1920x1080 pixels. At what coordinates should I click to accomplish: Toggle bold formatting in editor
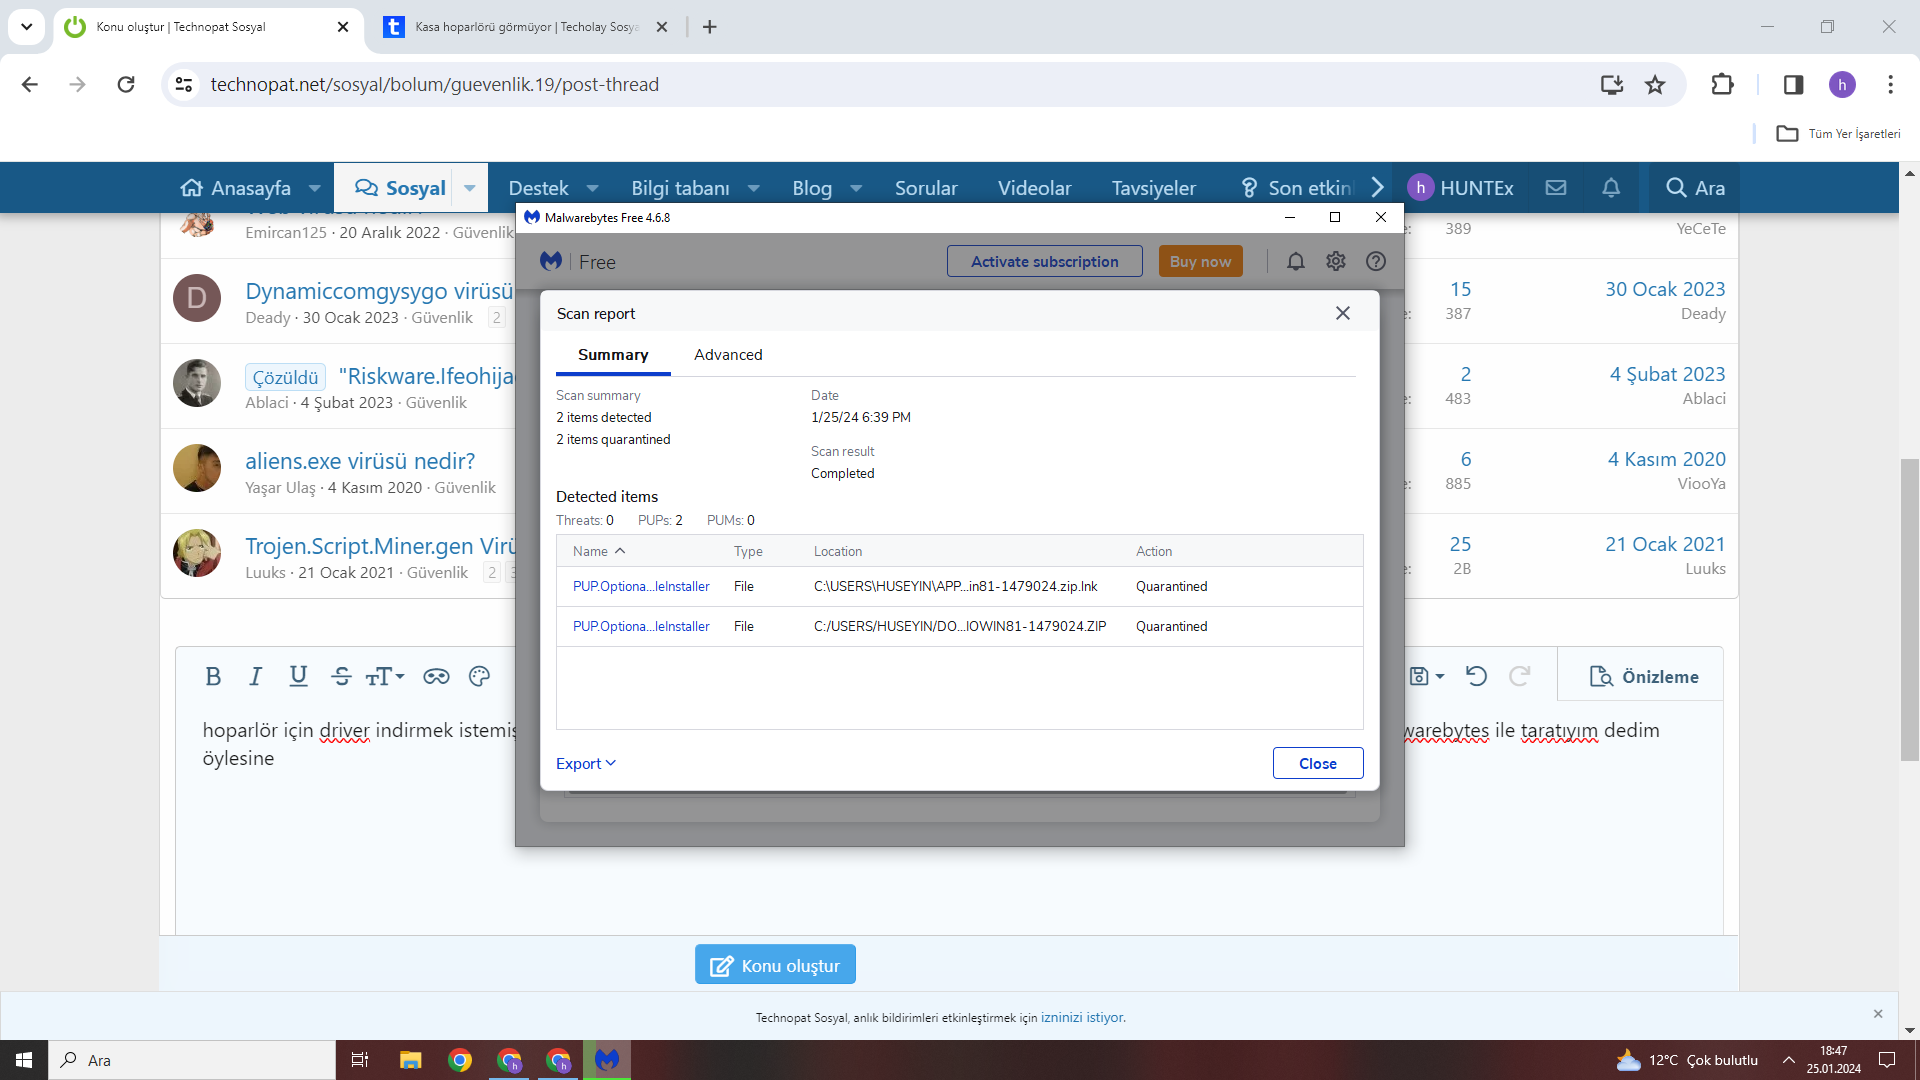pos(213,677)
